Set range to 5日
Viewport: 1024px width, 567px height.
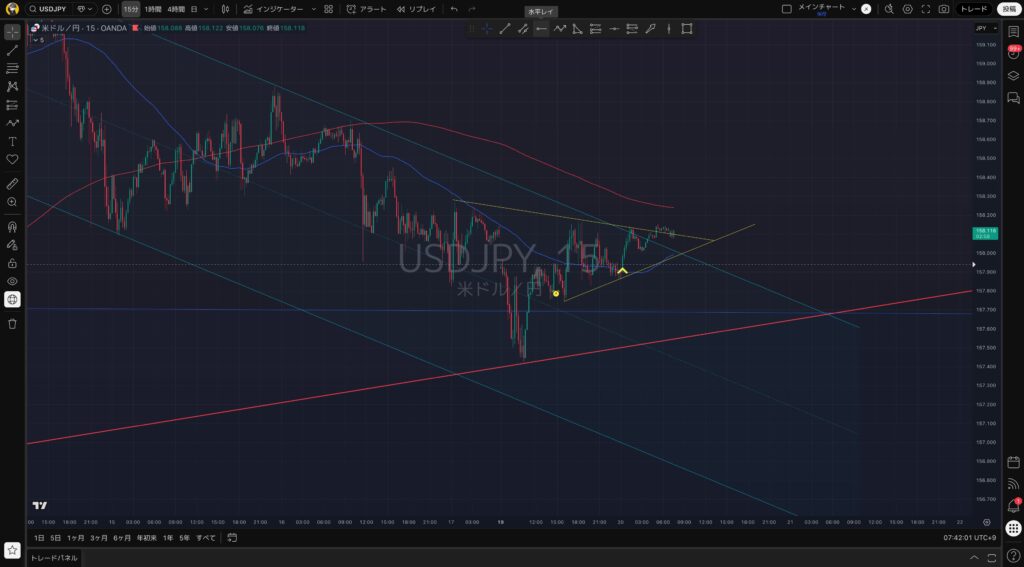tap(56, 538)
